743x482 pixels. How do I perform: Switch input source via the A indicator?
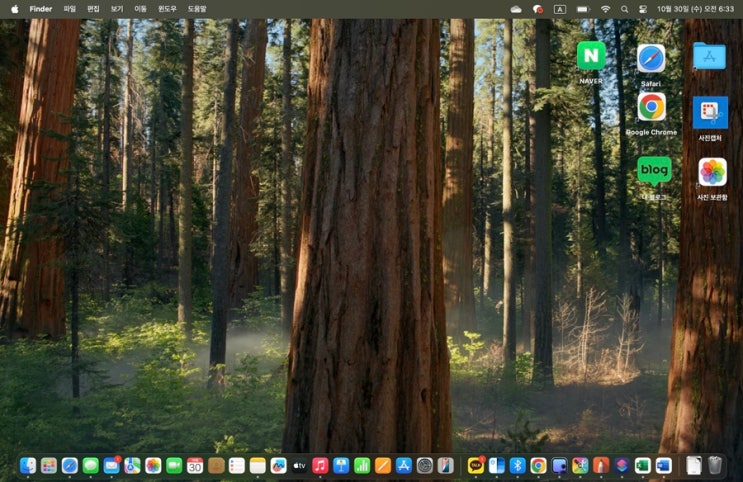pyautogui.click(x=560, y=9)
